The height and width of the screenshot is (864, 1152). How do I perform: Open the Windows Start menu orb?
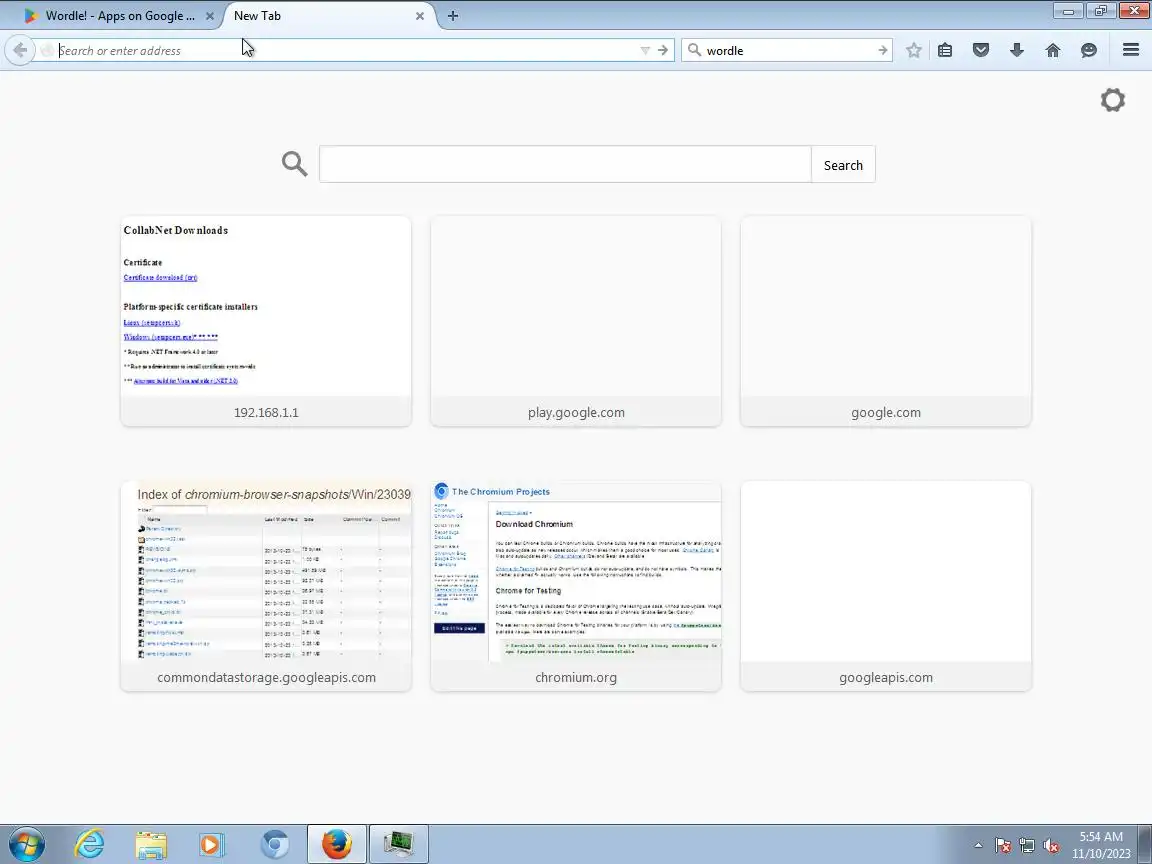26,844
